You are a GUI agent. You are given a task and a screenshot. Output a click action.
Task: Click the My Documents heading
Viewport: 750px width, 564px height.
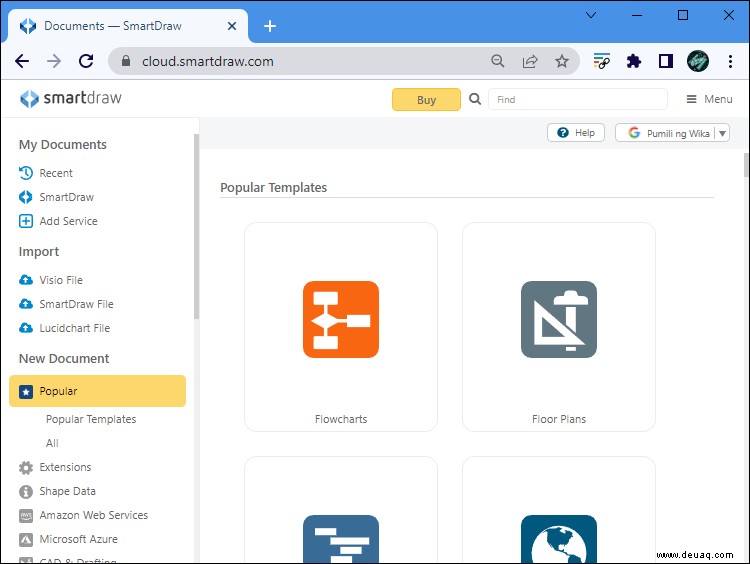pos(63,144)
